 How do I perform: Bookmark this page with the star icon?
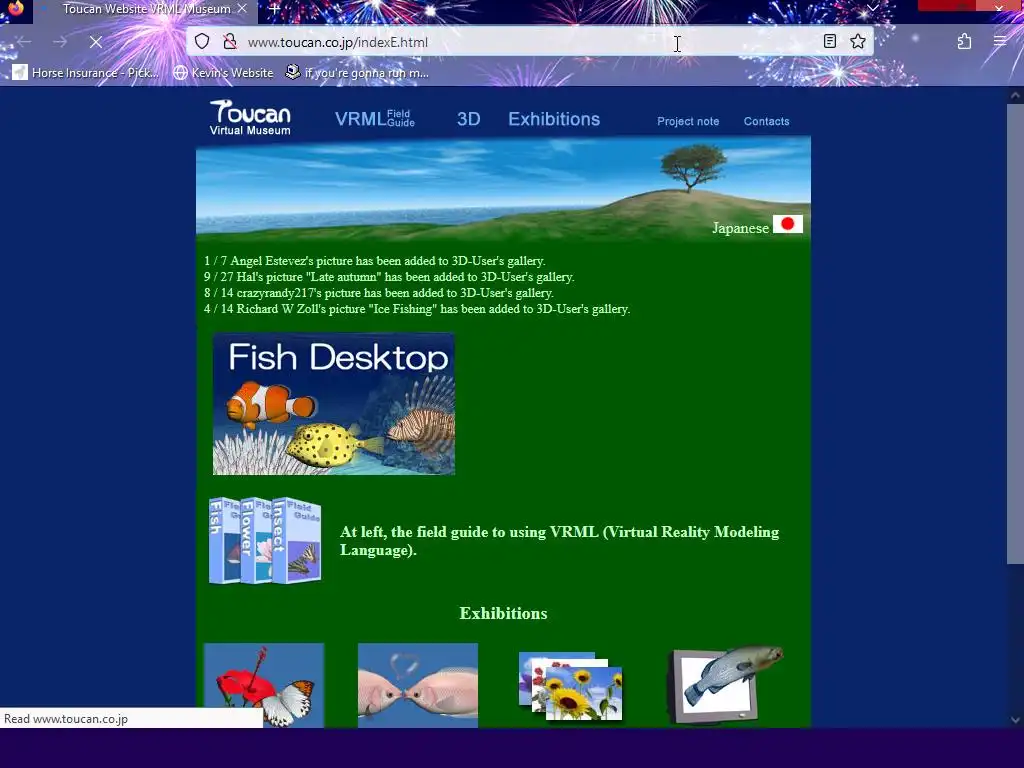[x=858, y=42]
